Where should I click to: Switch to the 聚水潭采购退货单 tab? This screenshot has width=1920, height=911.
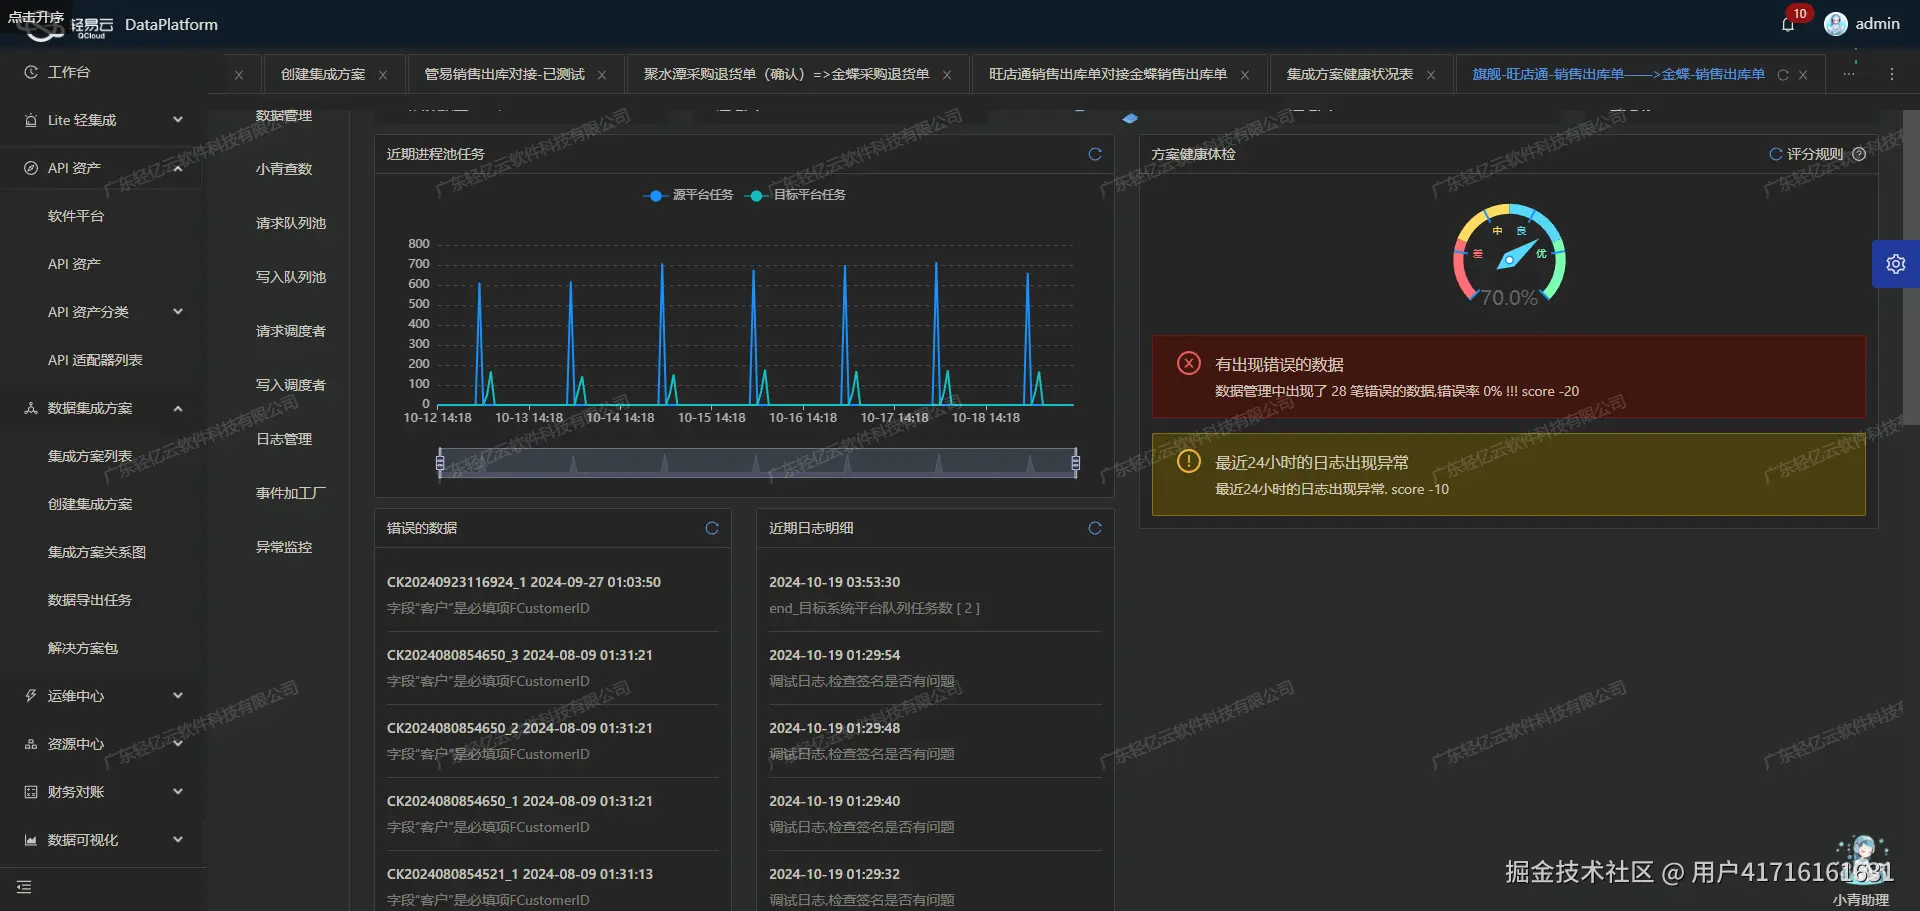786,75
